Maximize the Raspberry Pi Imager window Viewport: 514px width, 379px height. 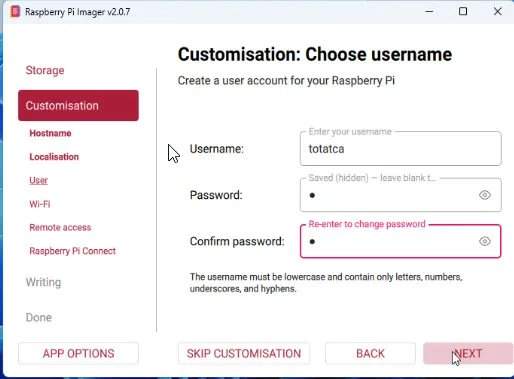coord(463,11)
